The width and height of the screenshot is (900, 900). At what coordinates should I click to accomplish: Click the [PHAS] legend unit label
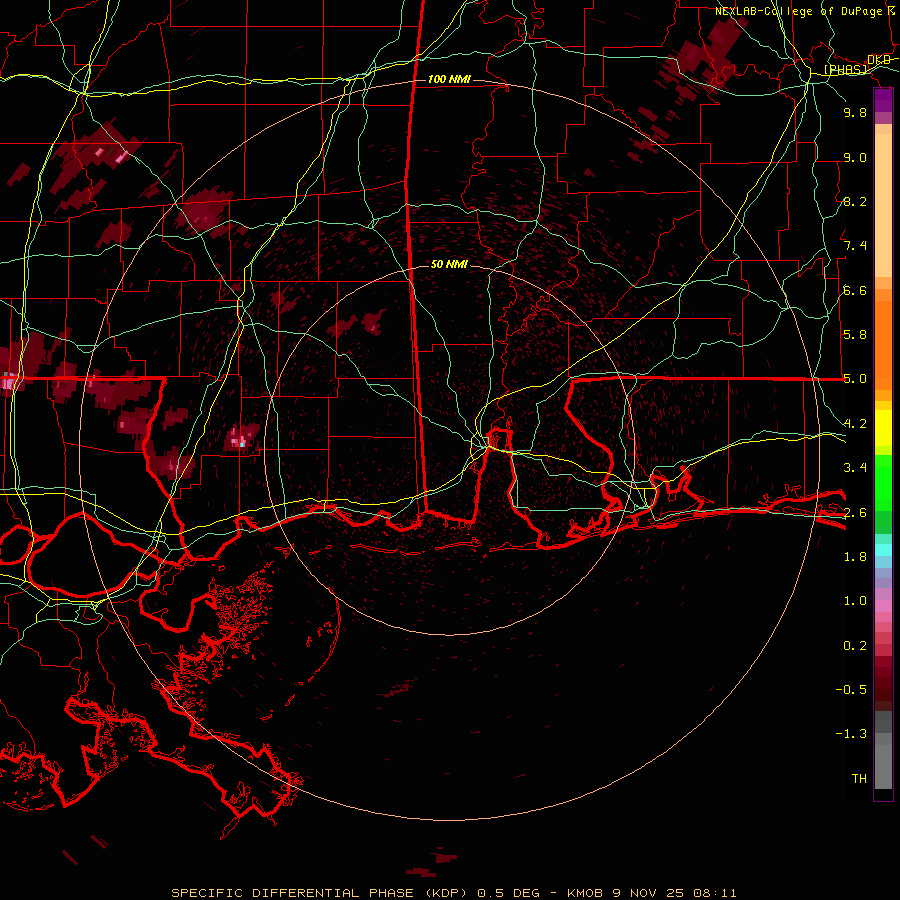coord(846,70)
